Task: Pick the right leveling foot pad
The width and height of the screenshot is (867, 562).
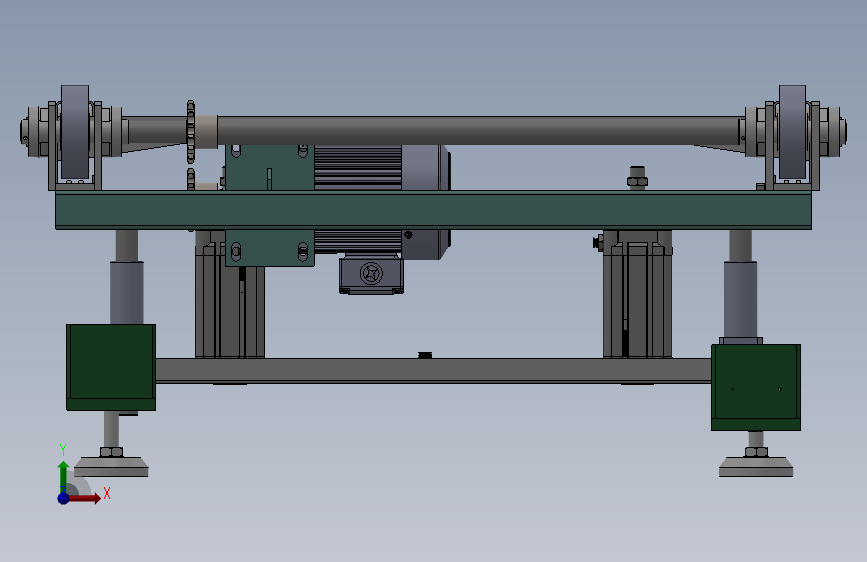Action: [x=756, y=467]
